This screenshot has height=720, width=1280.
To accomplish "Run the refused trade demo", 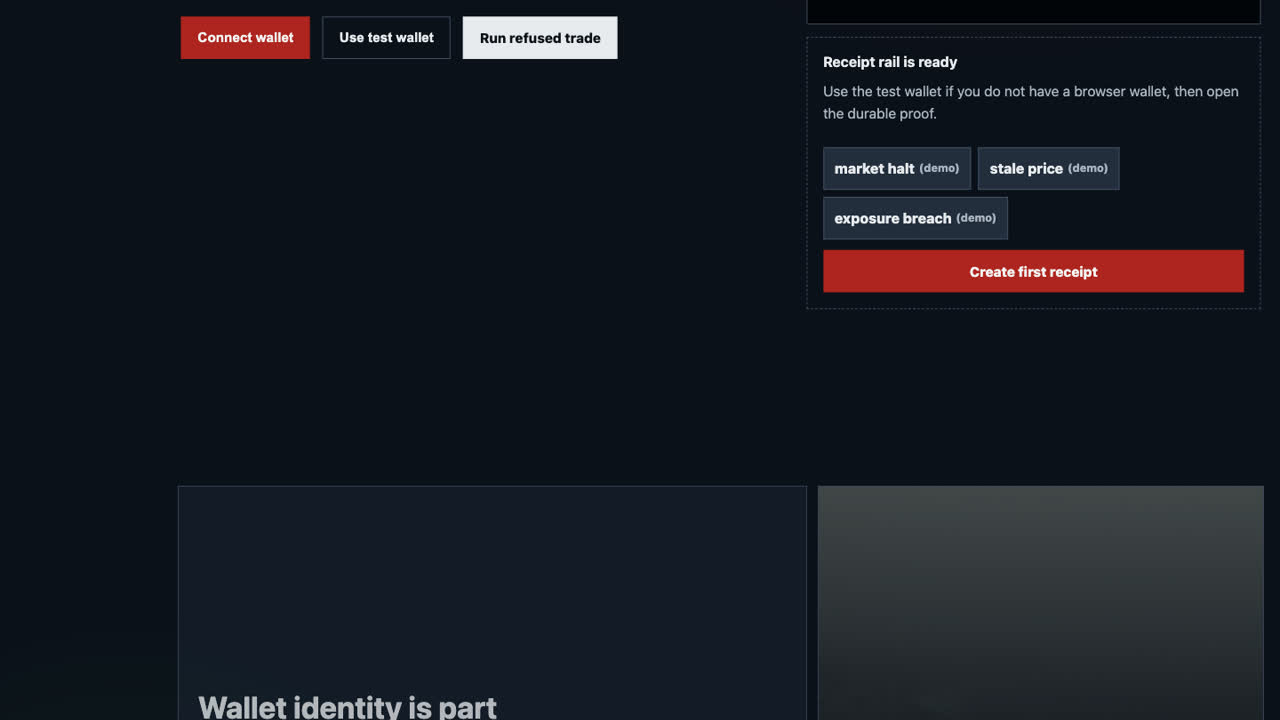I will click(540, 38).
